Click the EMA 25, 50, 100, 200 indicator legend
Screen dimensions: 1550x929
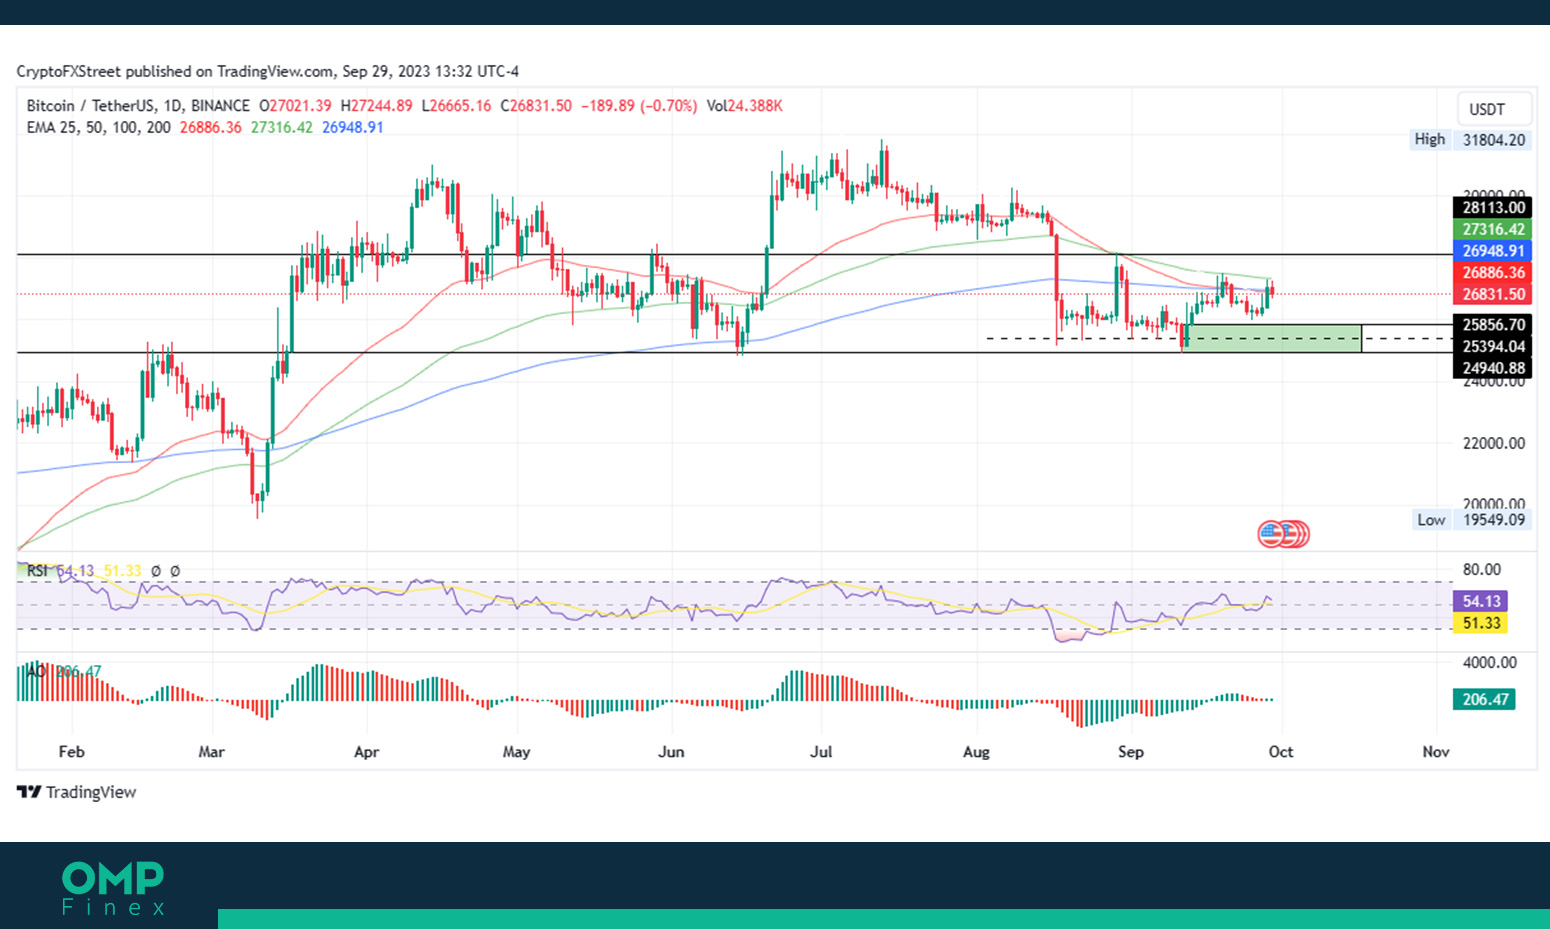pos(98,128)
